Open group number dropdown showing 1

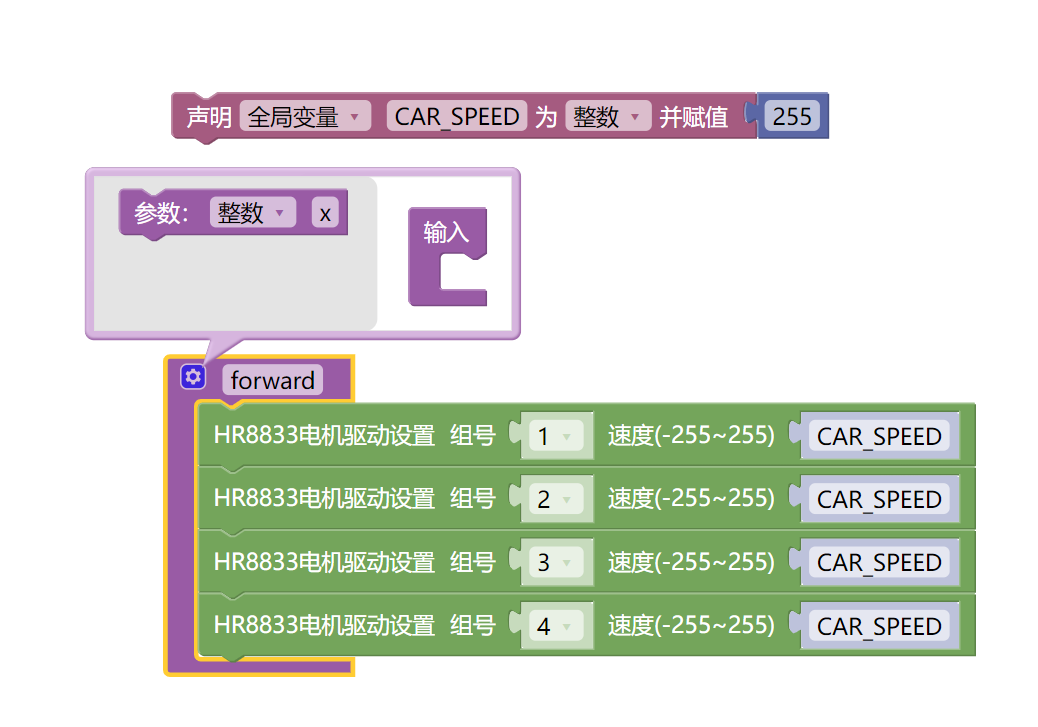555,436
